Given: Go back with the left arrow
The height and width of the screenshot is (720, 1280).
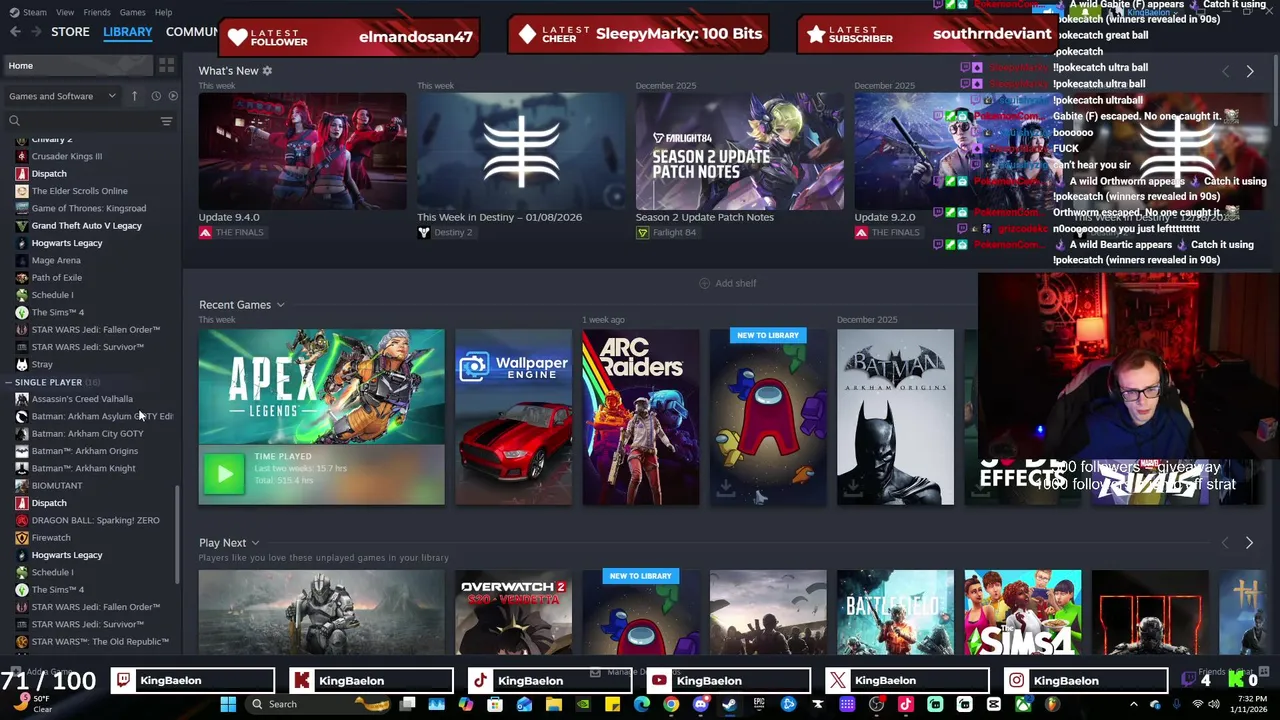Looking at the screenshot, I should tap(15, 32).
